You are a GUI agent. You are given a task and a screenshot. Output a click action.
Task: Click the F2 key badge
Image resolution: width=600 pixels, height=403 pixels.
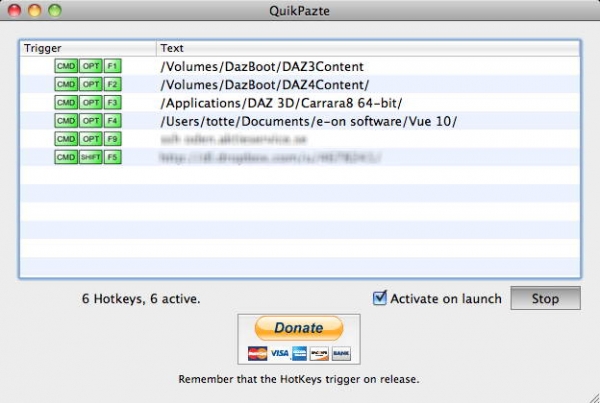[112, 84]
